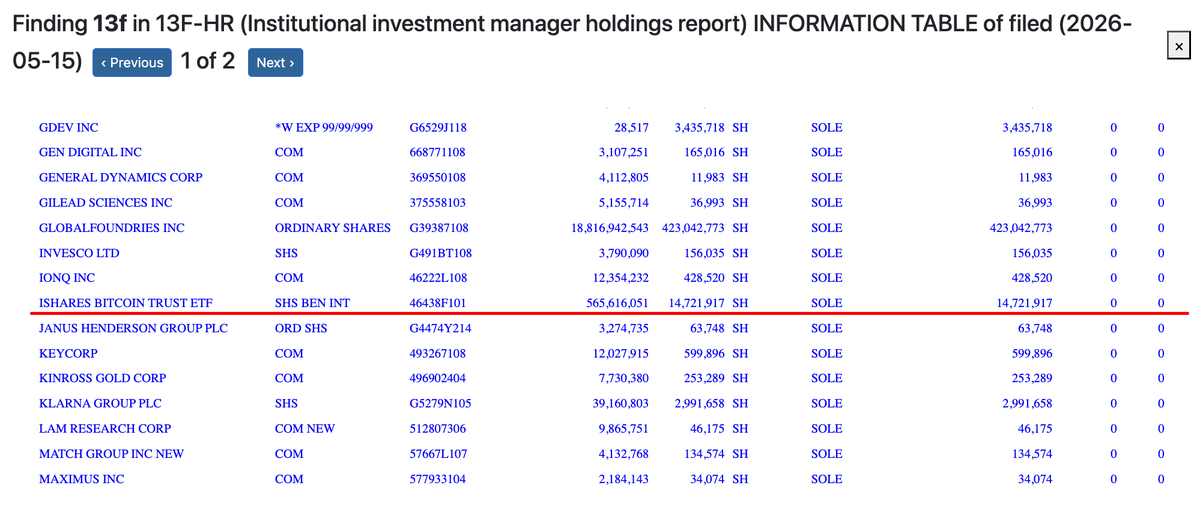Select GILEAD SCIENCES INC name

(106, 203)
